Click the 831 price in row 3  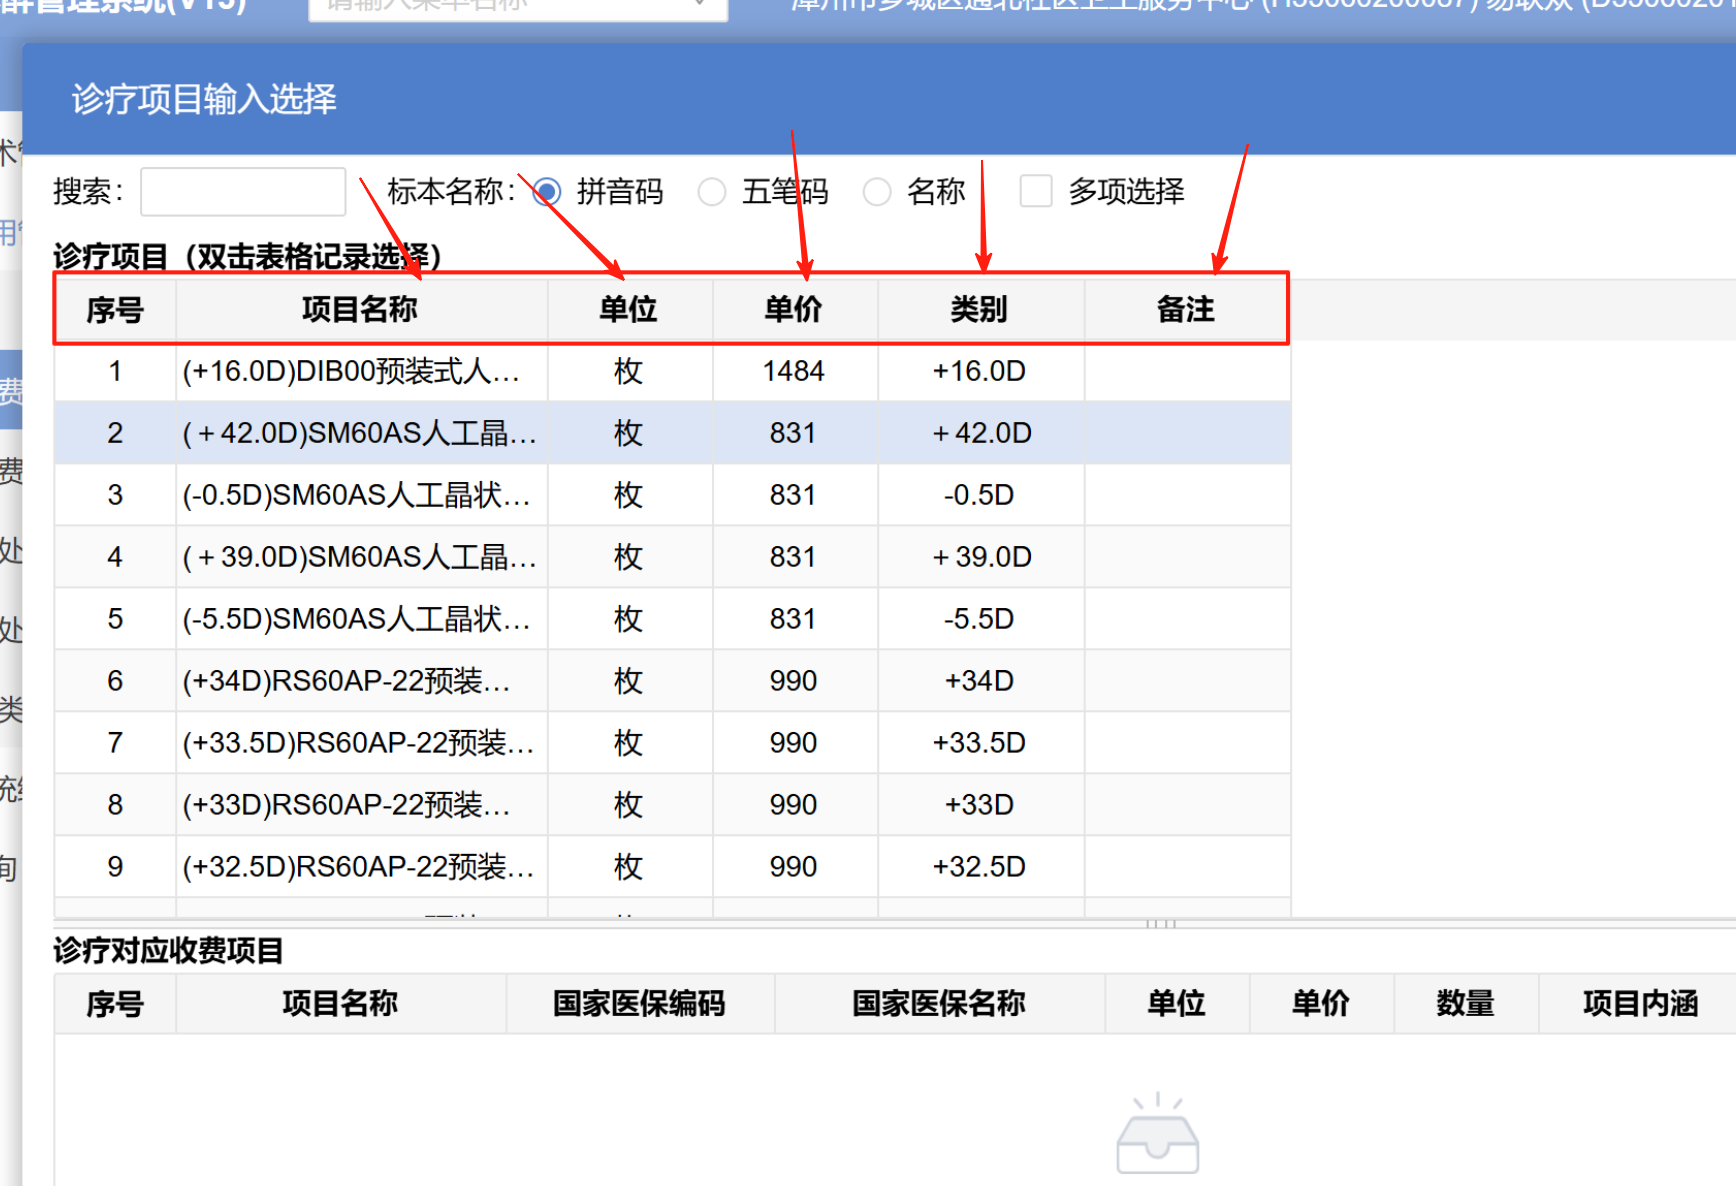coord(794,496)
